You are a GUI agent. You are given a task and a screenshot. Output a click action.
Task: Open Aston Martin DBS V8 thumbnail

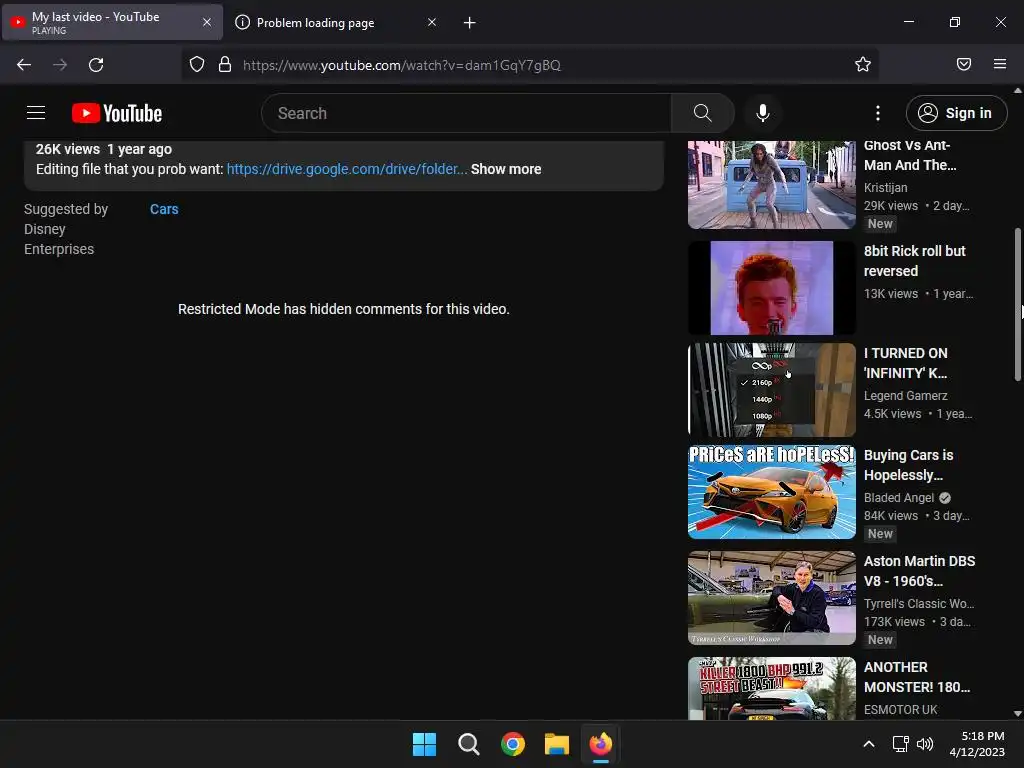point(771,598)
